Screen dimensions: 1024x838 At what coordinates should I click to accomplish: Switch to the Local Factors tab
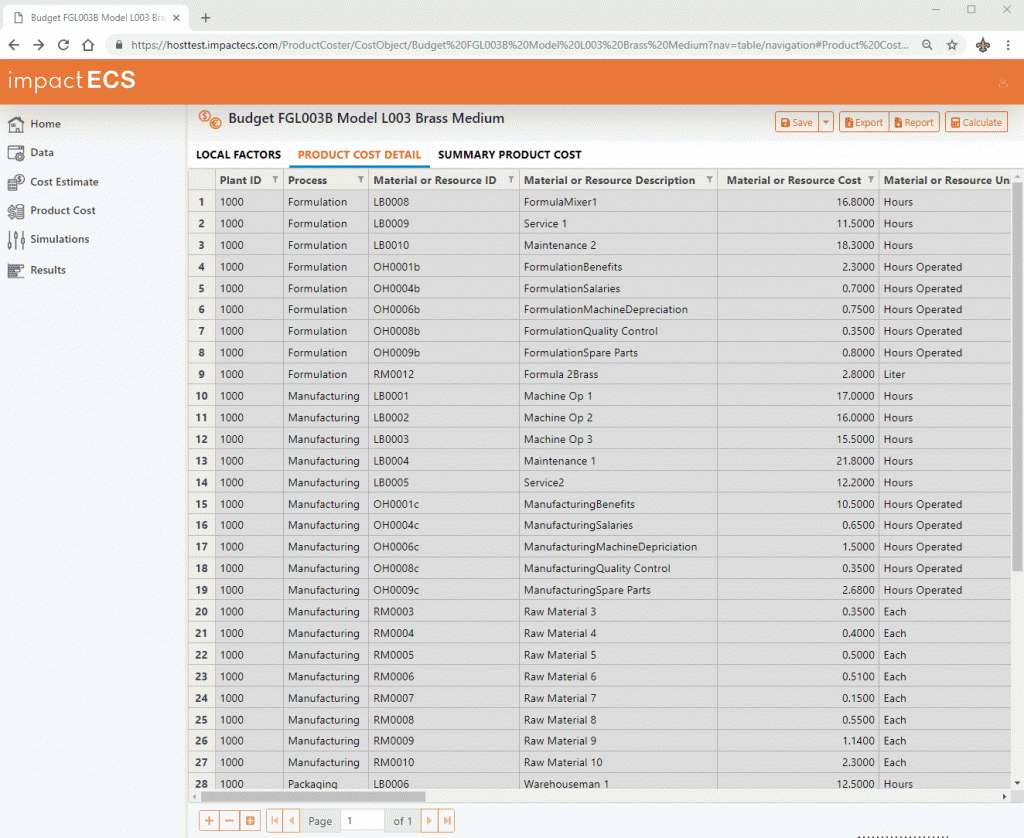(238, 155)
